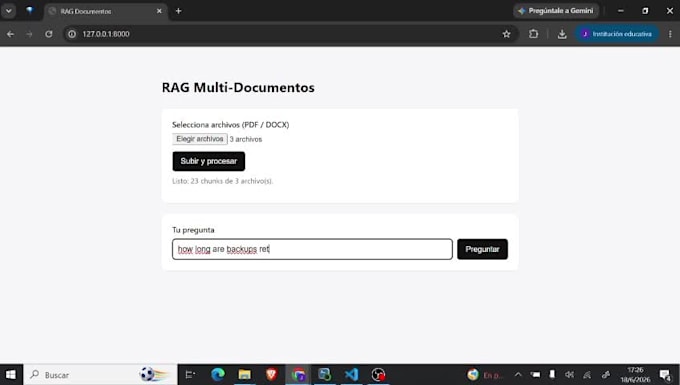This screenshot has width=680, height=385.
Task: Open the Windows Start menu
Action: [11, 375]
